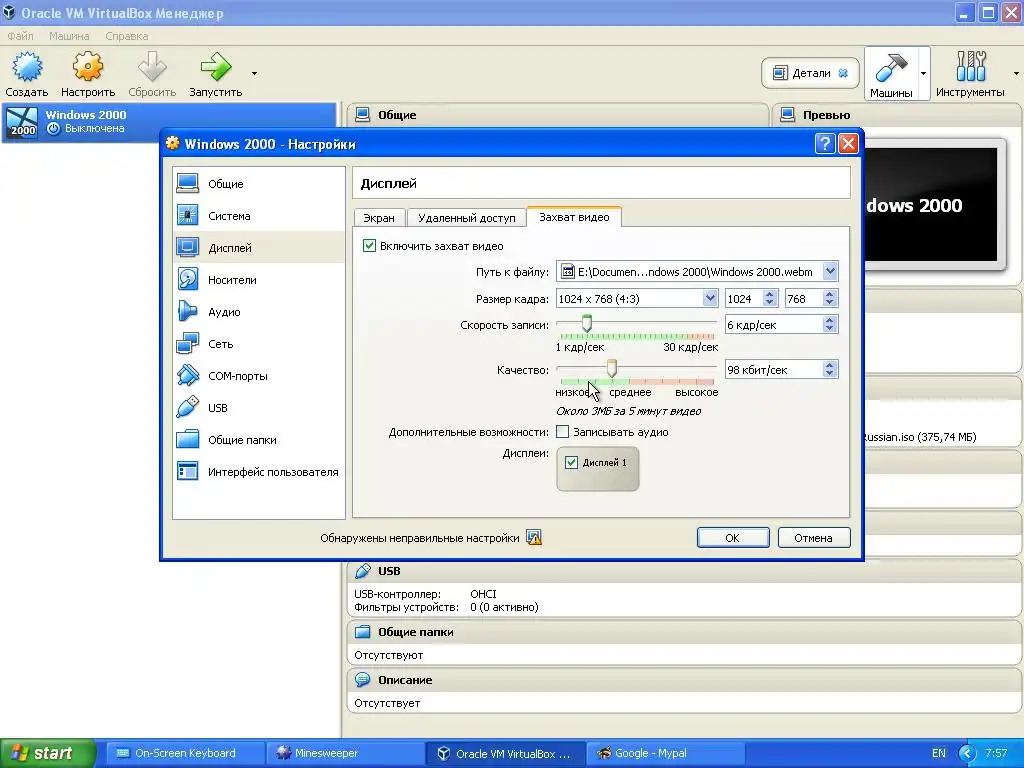Image resolution: width=1024 pixels, height=768 pixels.
Task: Confirm settings with OK button
Action: coord(733,537)
